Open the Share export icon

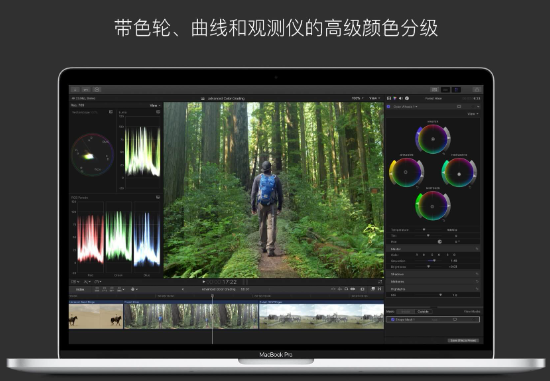point(476,90)
